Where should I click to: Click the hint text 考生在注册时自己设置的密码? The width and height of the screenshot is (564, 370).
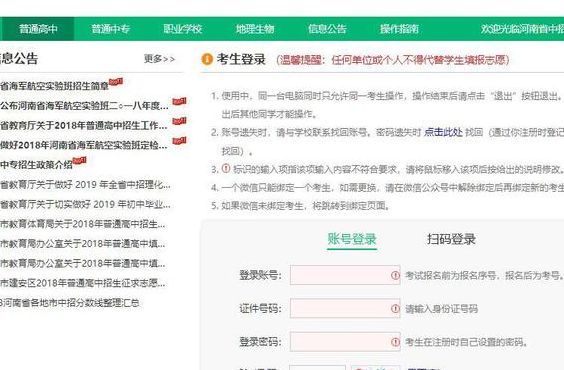tap(466, 342)
